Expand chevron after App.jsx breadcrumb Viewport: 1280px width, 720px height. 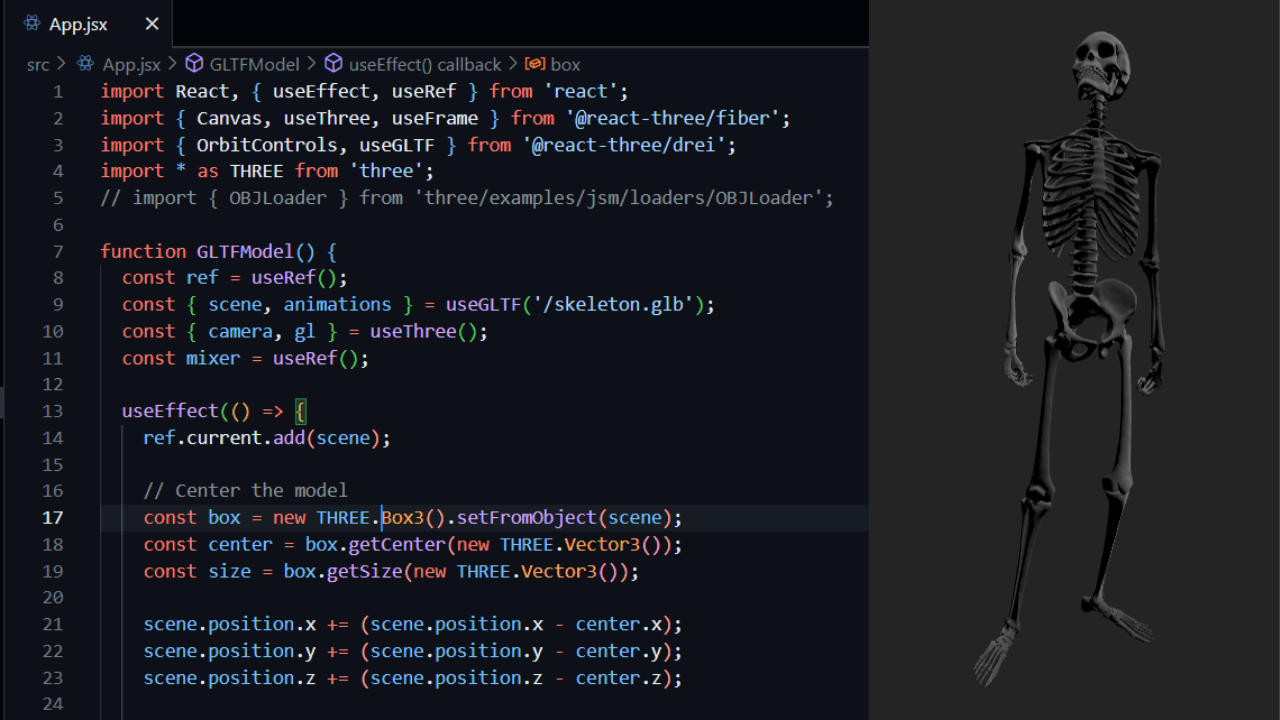172,64
